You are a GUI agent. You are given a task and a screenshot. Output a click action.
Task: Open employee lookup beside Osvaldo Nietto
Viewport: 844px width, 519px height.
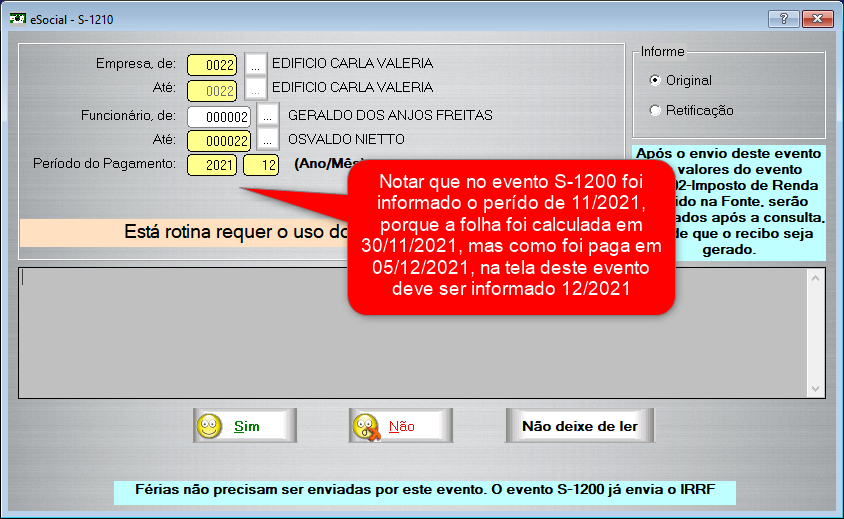(x=268, y=139)
